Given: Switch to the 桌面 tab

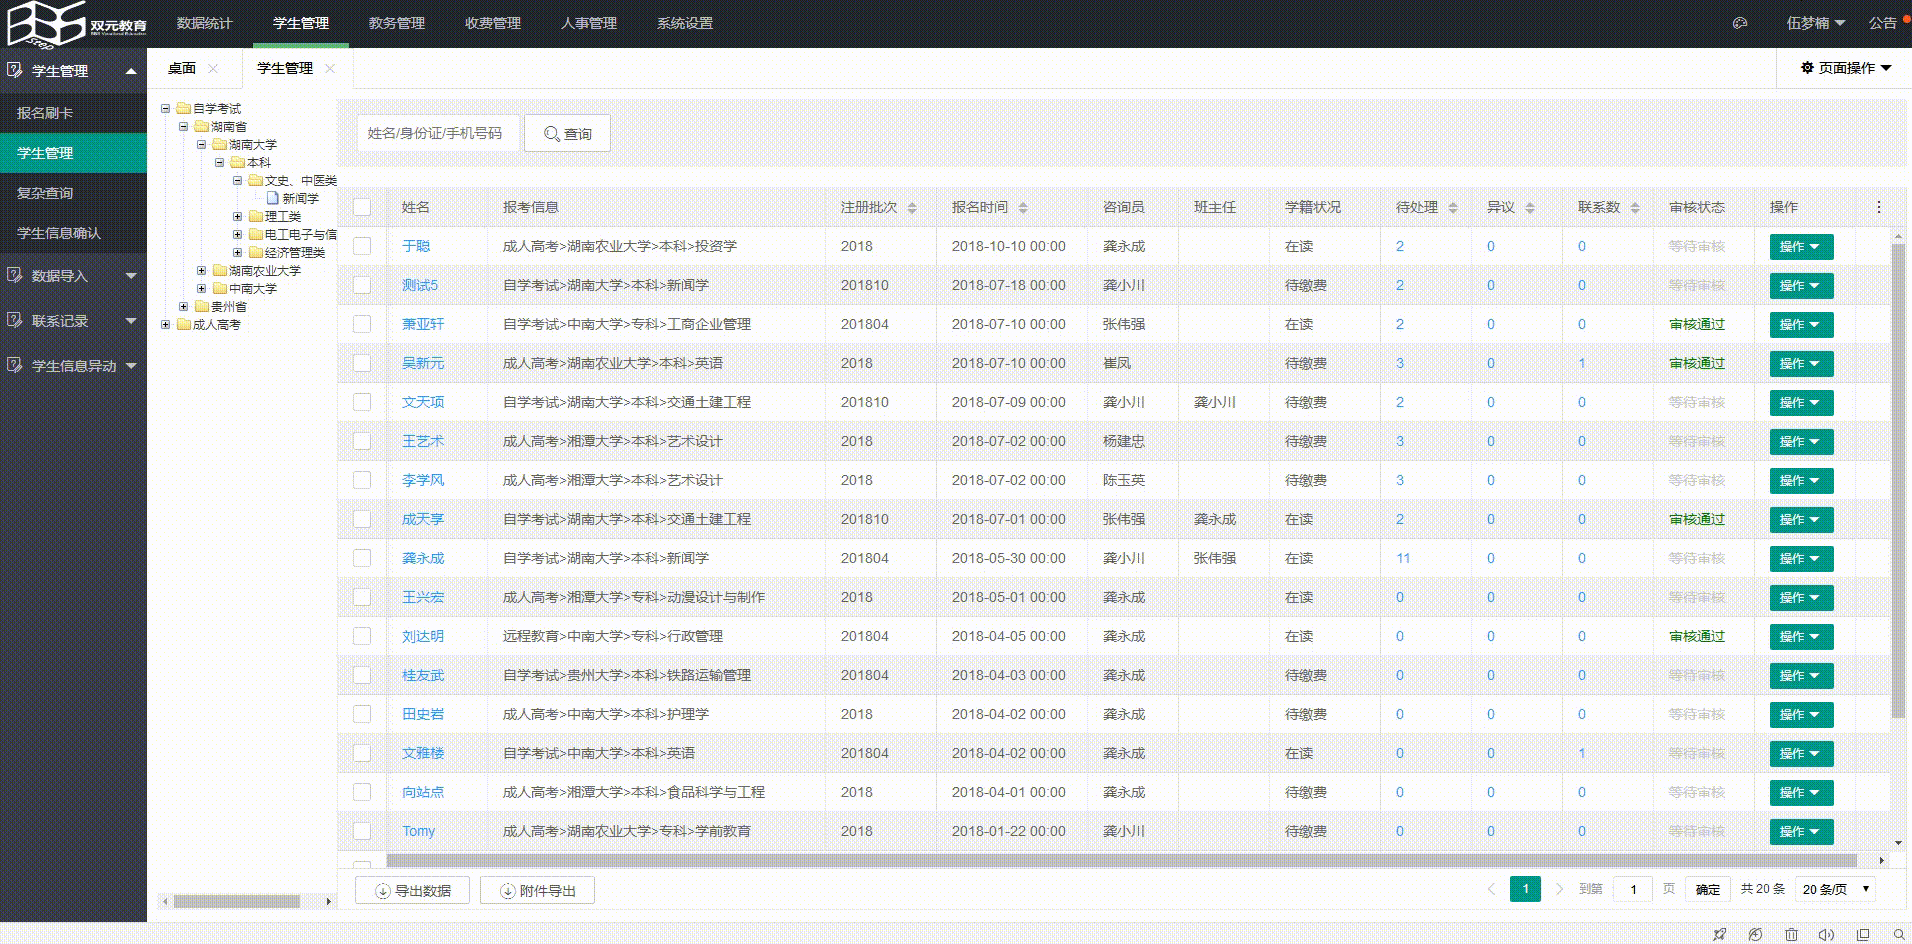Looking at the screenshot, I should (182, 68).
